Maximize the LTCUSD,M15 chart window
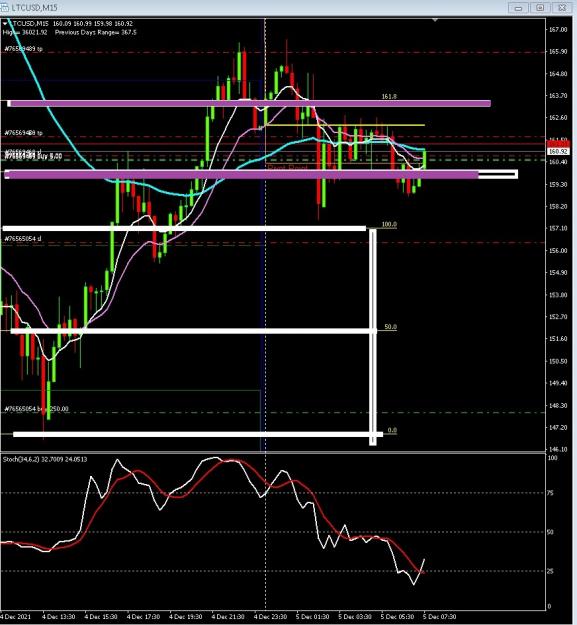 point(540,8)
